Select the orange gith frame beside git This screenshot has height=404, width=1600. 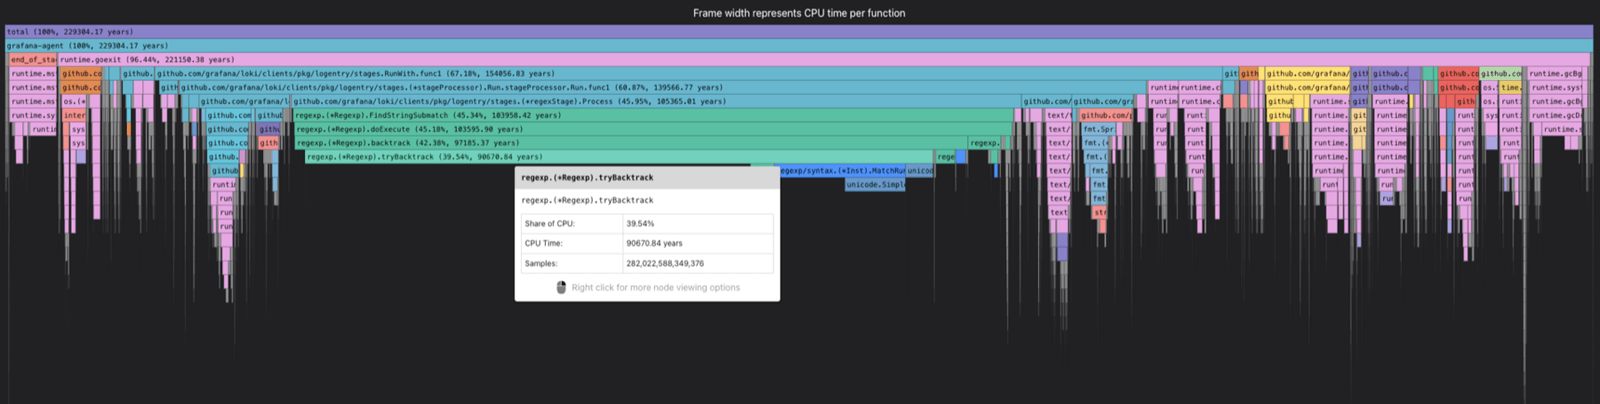[x=1249, y=73]
